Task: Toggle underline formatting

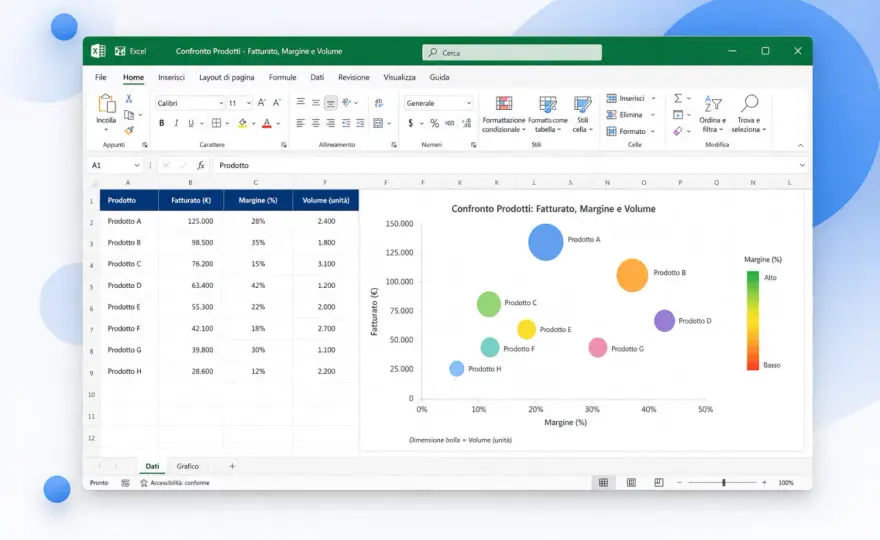Action: (191, 123)
